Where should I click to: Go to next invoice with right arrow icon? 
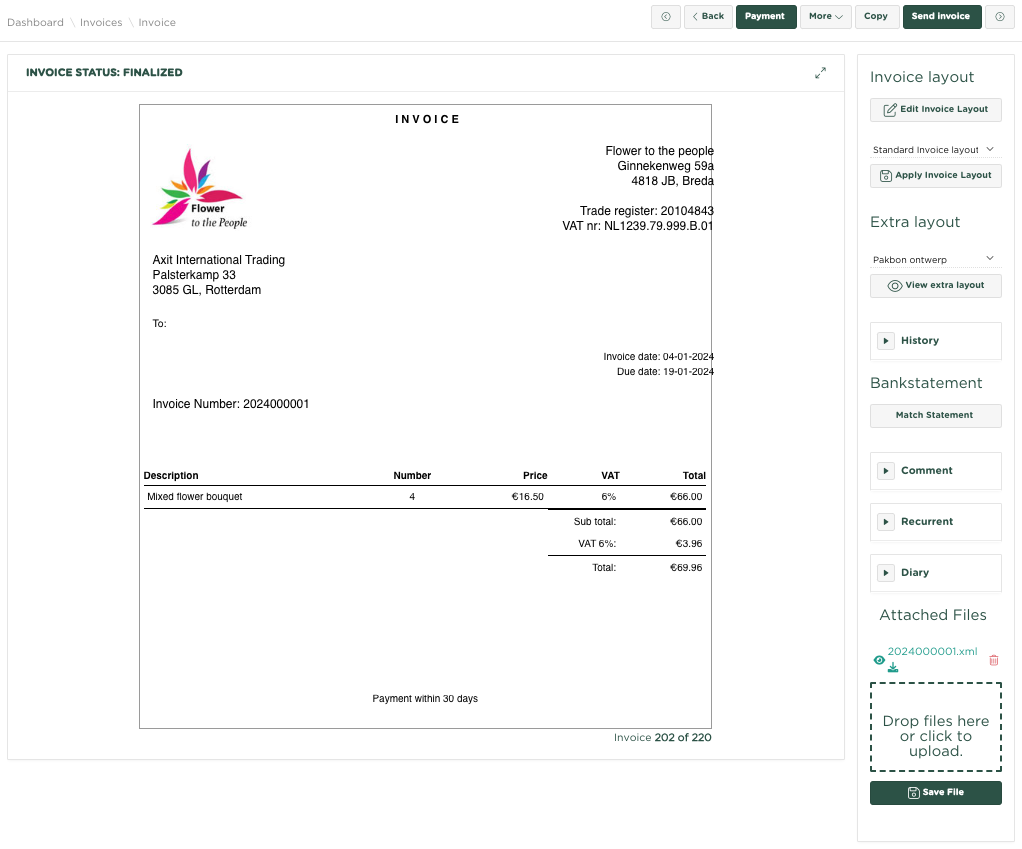pyautogui.click(x=999, y=16)
